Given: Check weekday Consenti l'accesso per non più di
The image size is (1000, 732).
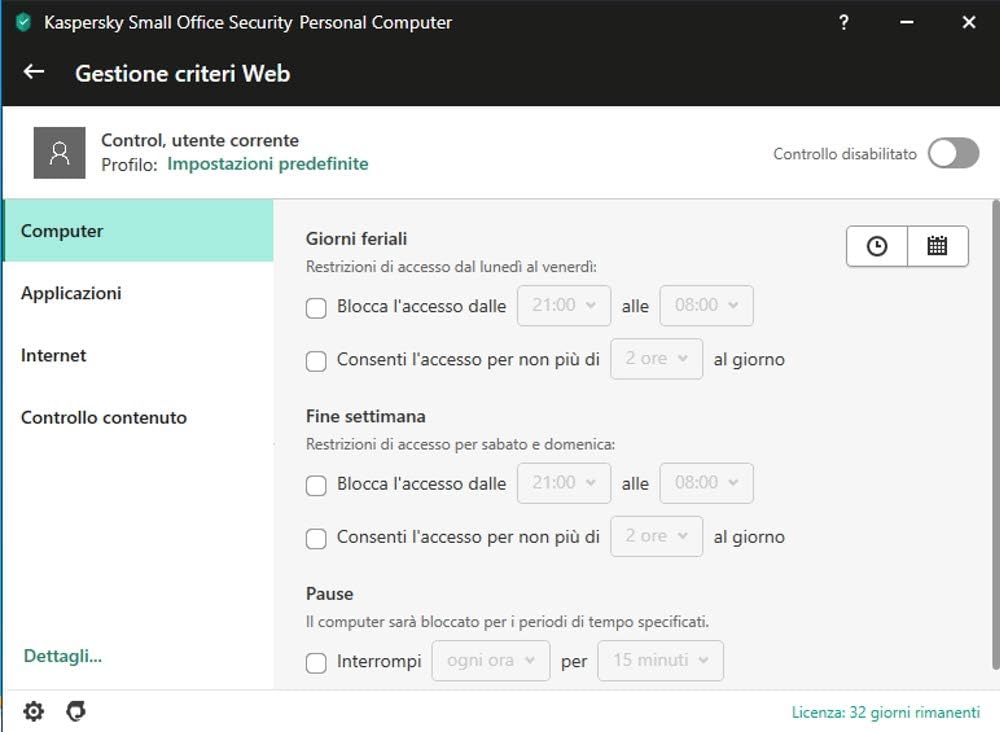Looking at the screenshot, I should [x=316, y=361].
